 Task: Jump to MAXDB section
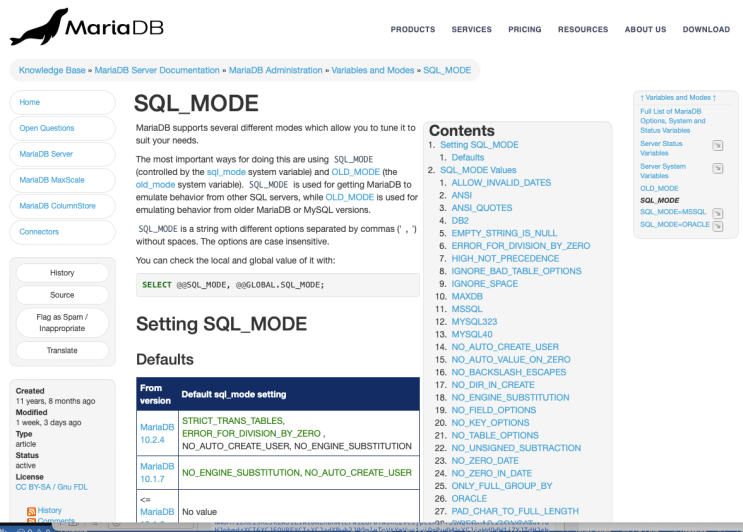(467, 297)
